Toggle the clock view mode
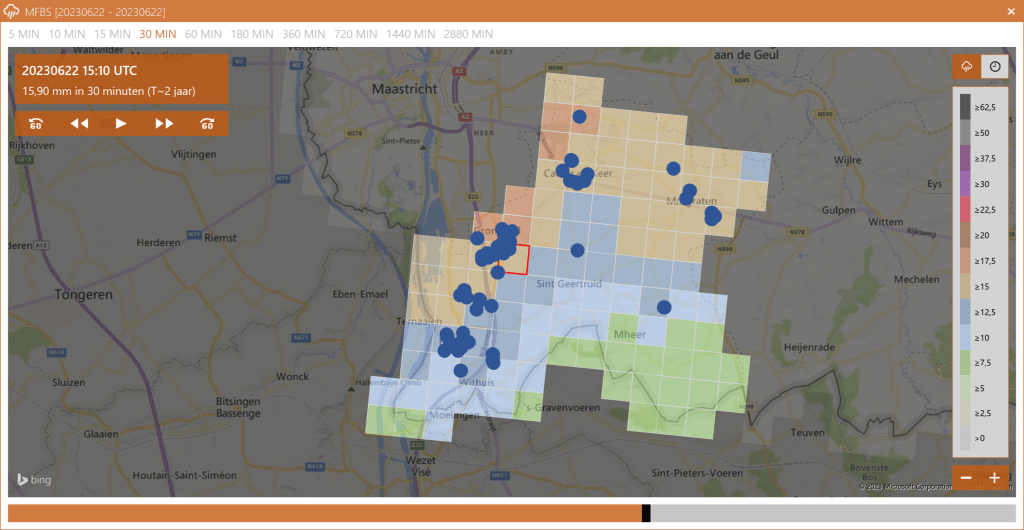The width and height of the screenshot is (1024, 530). point(995,67)
